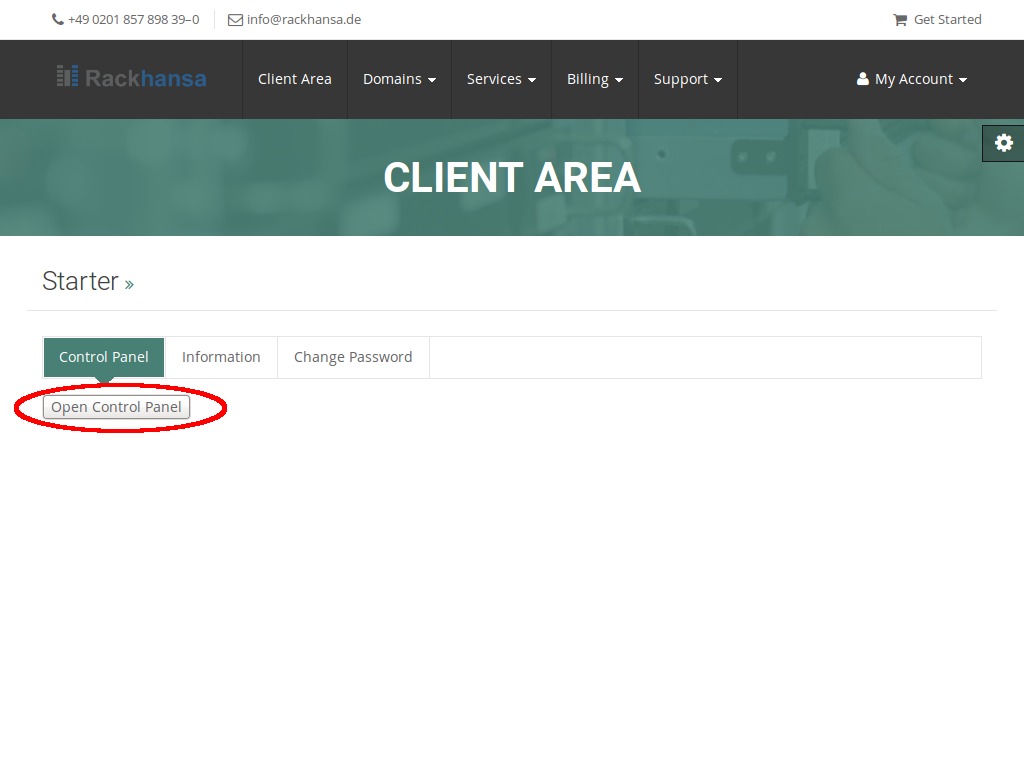Click the info@rackhansa.de email link
1024x768 pixels.
[304, 20]
